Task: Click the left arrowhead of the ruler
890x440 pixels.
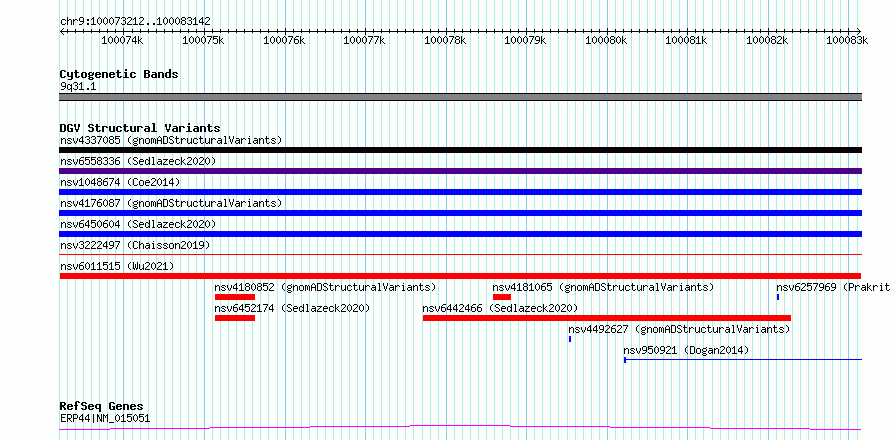Action: (62, 31)
